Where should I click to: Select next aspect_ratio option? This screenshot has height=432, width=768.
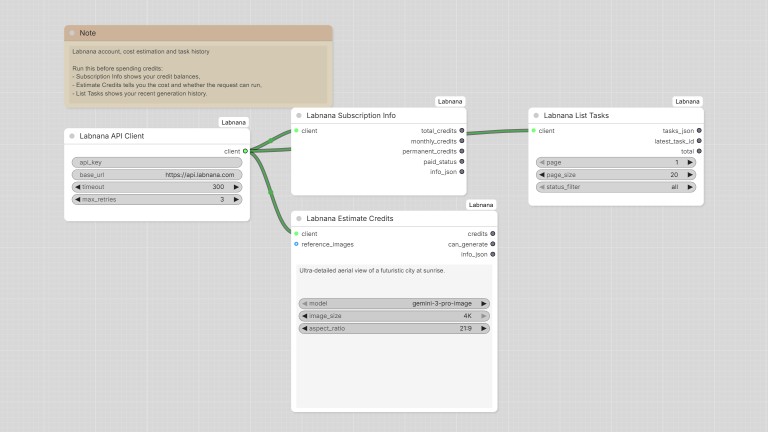pyautogui.click(x=484, y=329)
